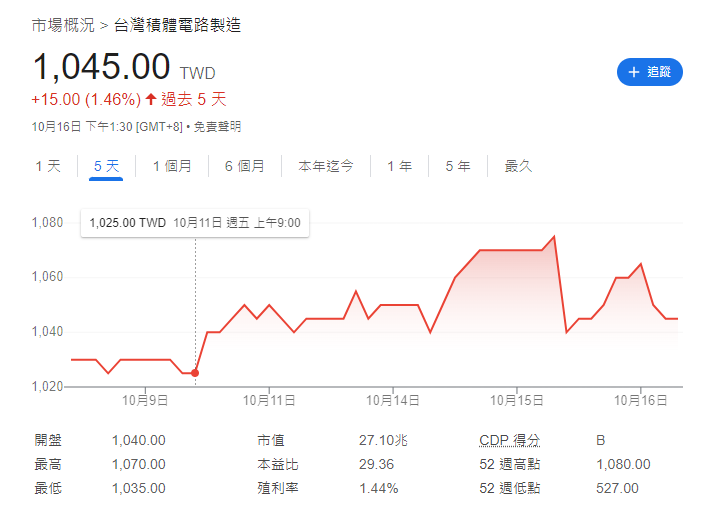Click the 52 週高點 value 1,080.00
Viewport: 722px width, 510px height.
point(623,464)
